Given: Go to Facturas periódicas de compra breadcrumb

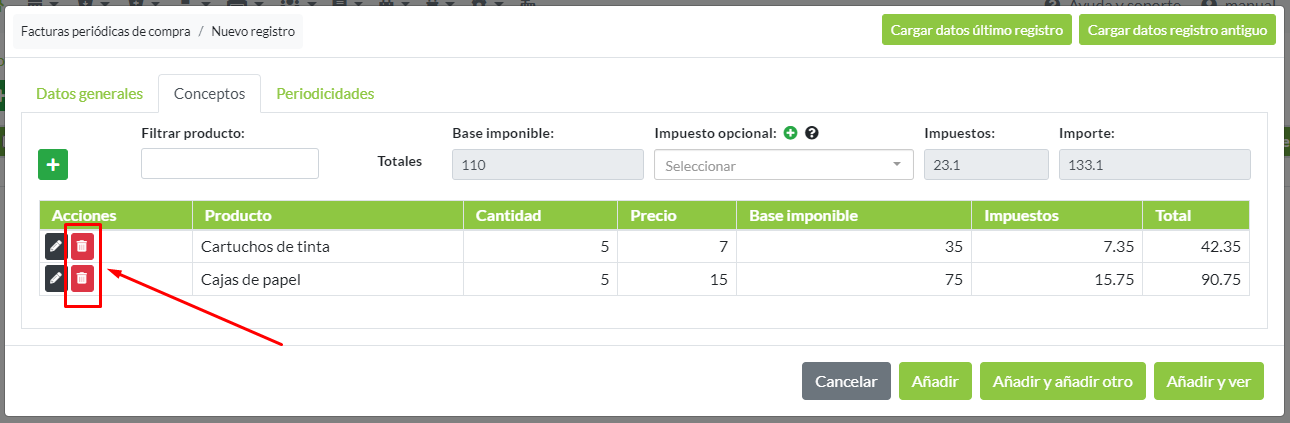Looking at the screenshot, I should (x=104, y=31).
